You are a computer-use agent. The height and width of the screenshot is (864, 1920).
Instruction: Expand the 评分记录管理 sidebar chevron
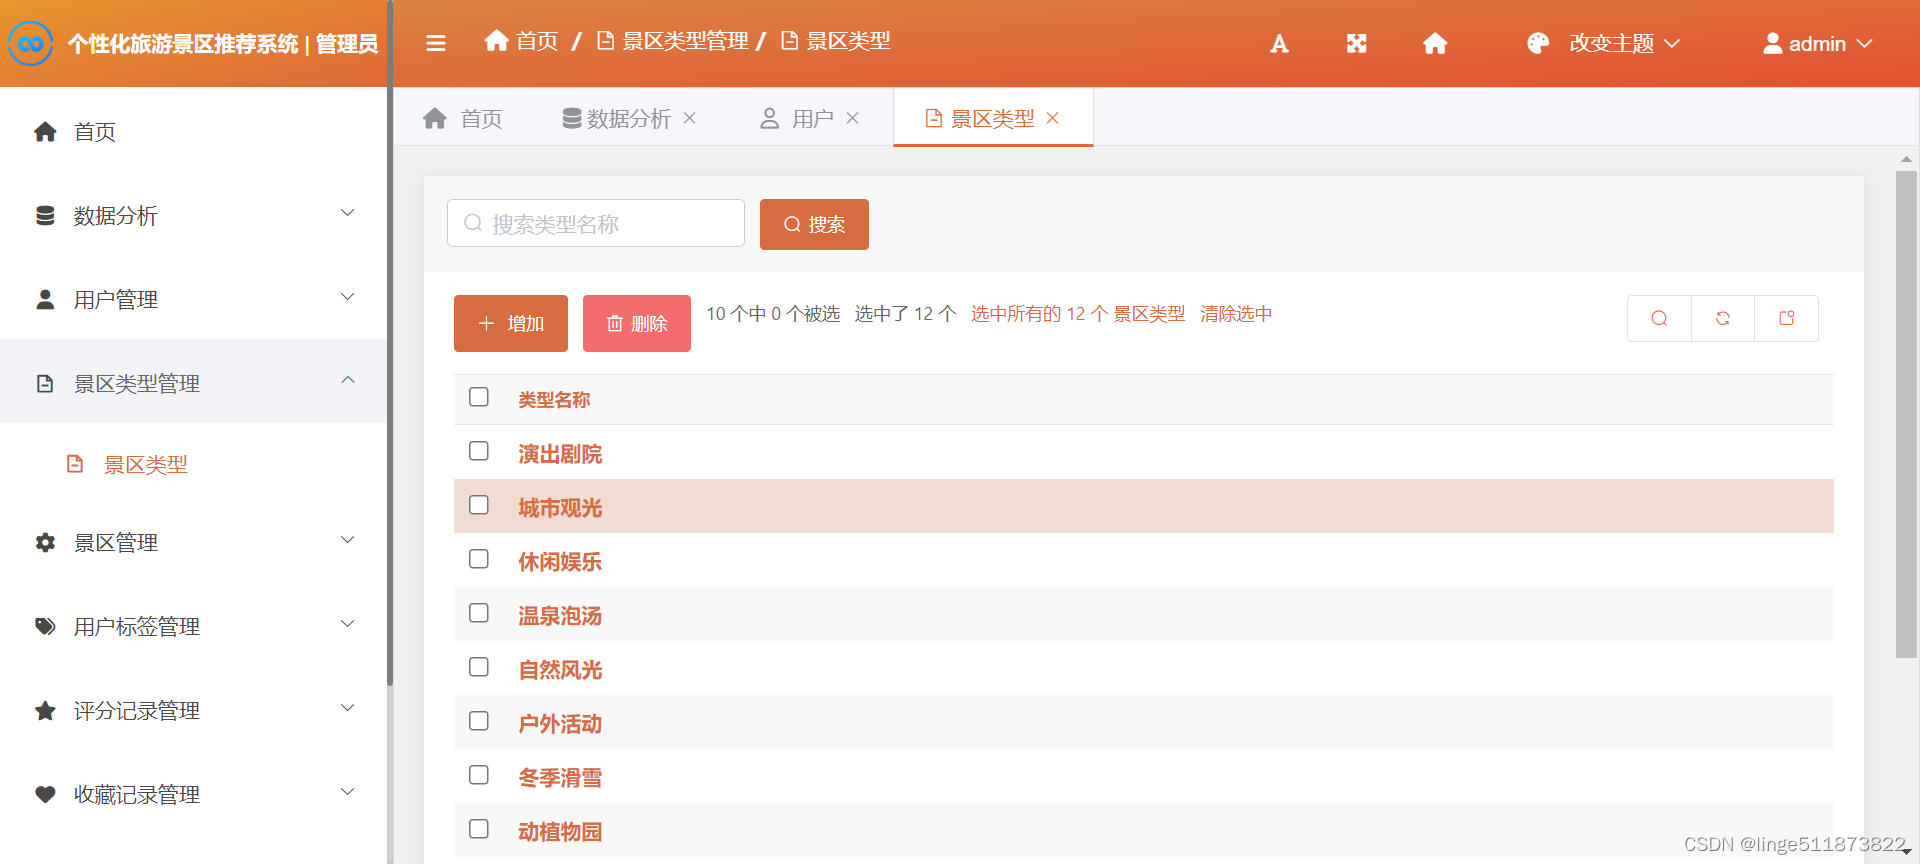[x=348, y=708]
